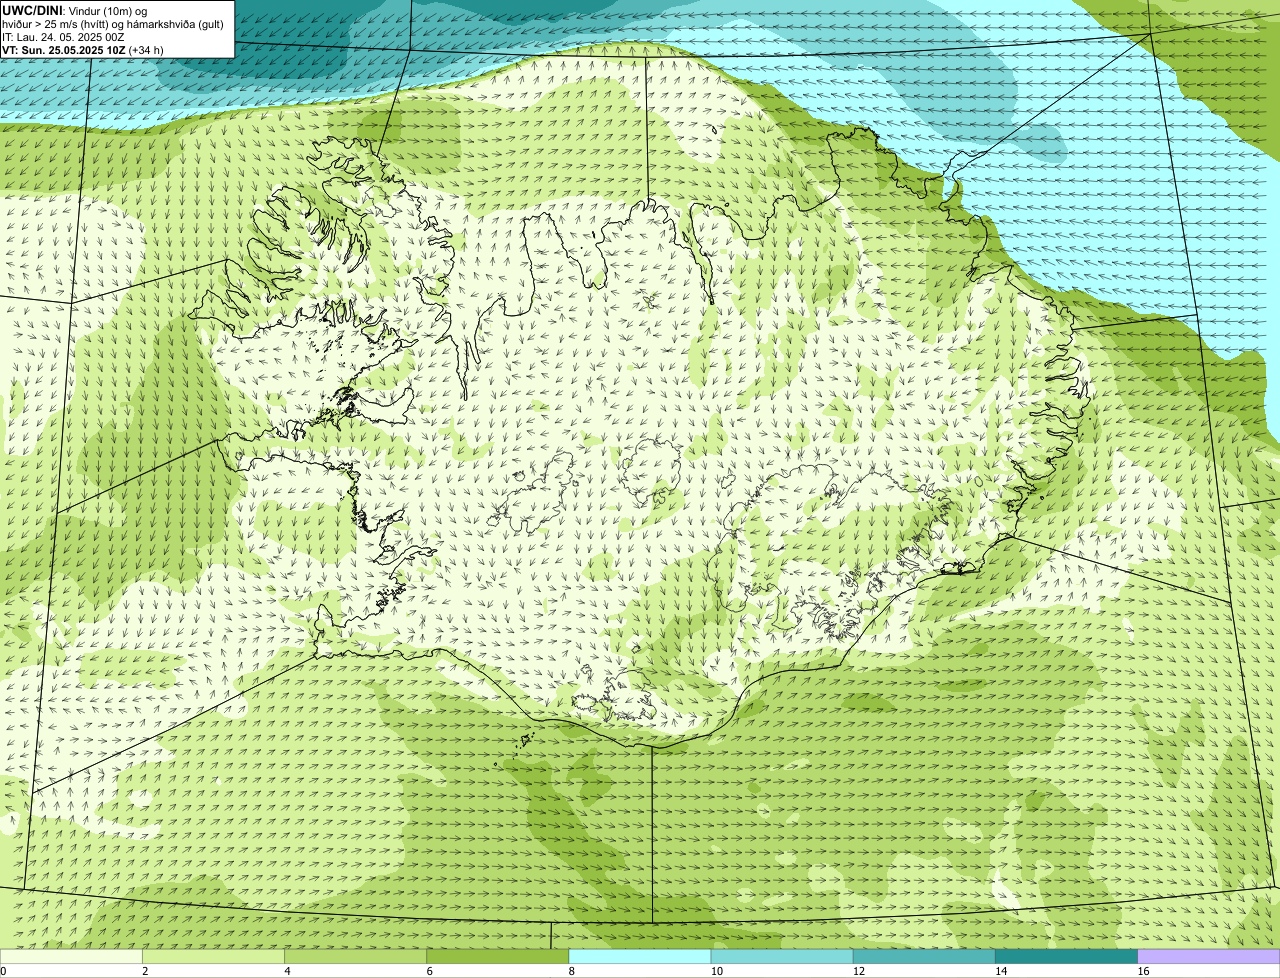This screenshot has width=1280, height=978.
Task: Click the "UWC/DINI: Vindur (10m) og" title line
Action: (x=75, y=11)
